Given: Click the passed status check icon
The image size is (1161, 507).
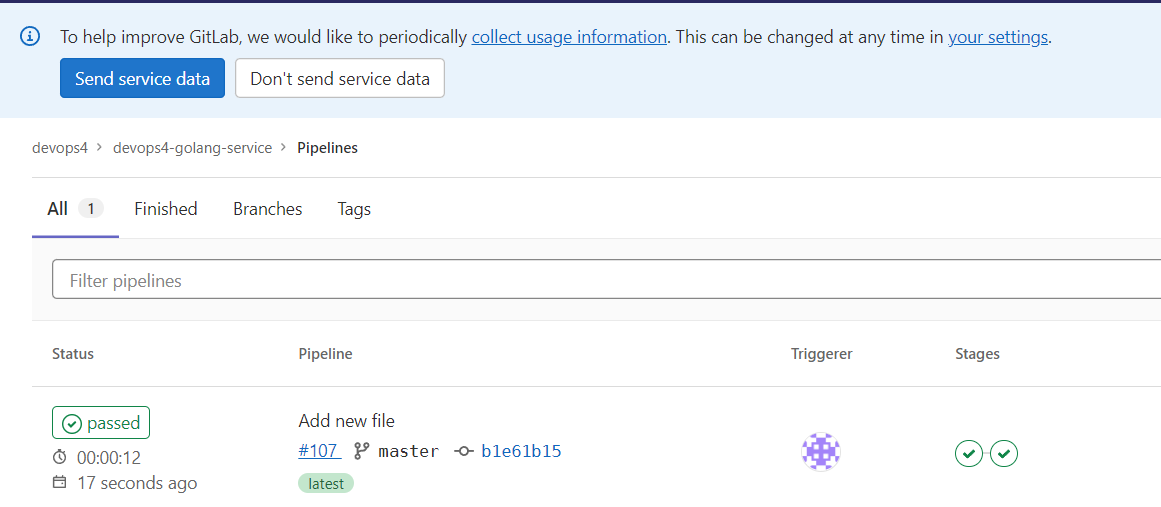Looking at the screenshot, I should (72, 423).
